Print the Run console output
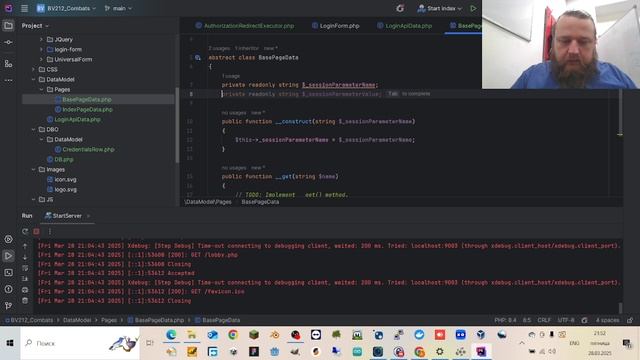This screenshot has width=640, height=360. pyautogui.click(x=25, y=290)
